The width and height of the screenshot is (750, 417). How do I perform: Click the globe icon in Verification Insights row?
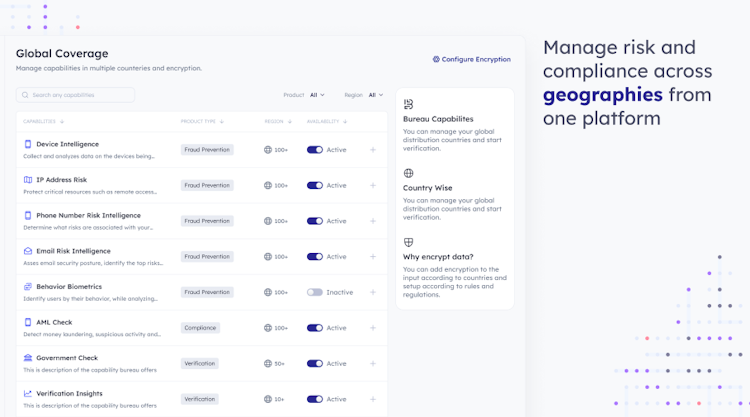tap(268, 399)
